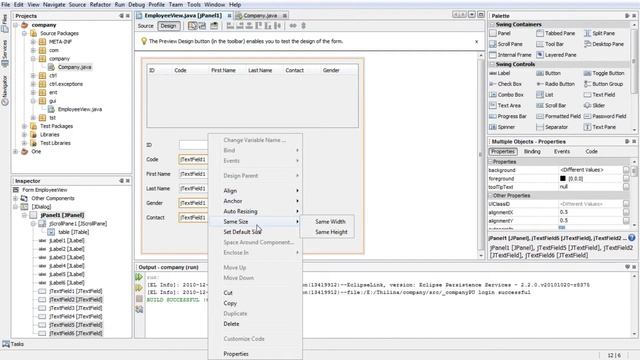This screenshot has height=360, width=640.
Task: Pick the Spinner palette item
Action: 502,127
